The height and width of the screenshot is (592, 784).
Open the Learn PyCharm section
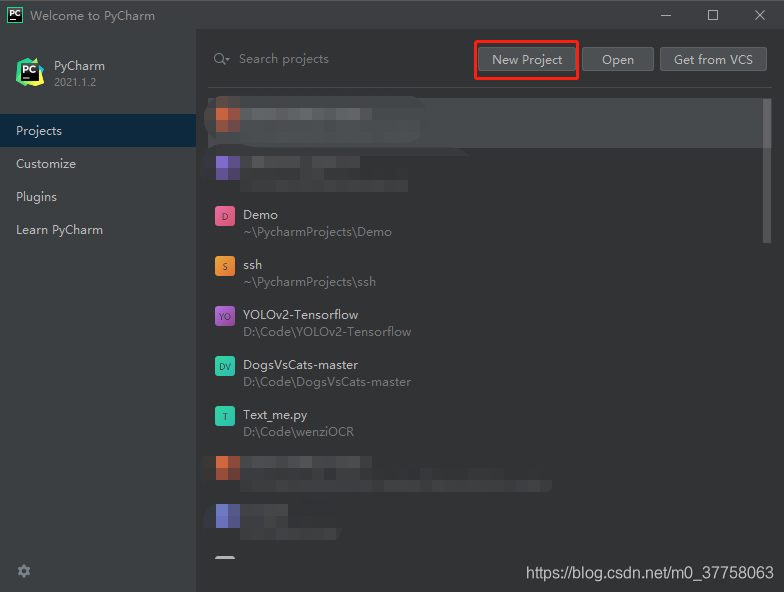98,230
